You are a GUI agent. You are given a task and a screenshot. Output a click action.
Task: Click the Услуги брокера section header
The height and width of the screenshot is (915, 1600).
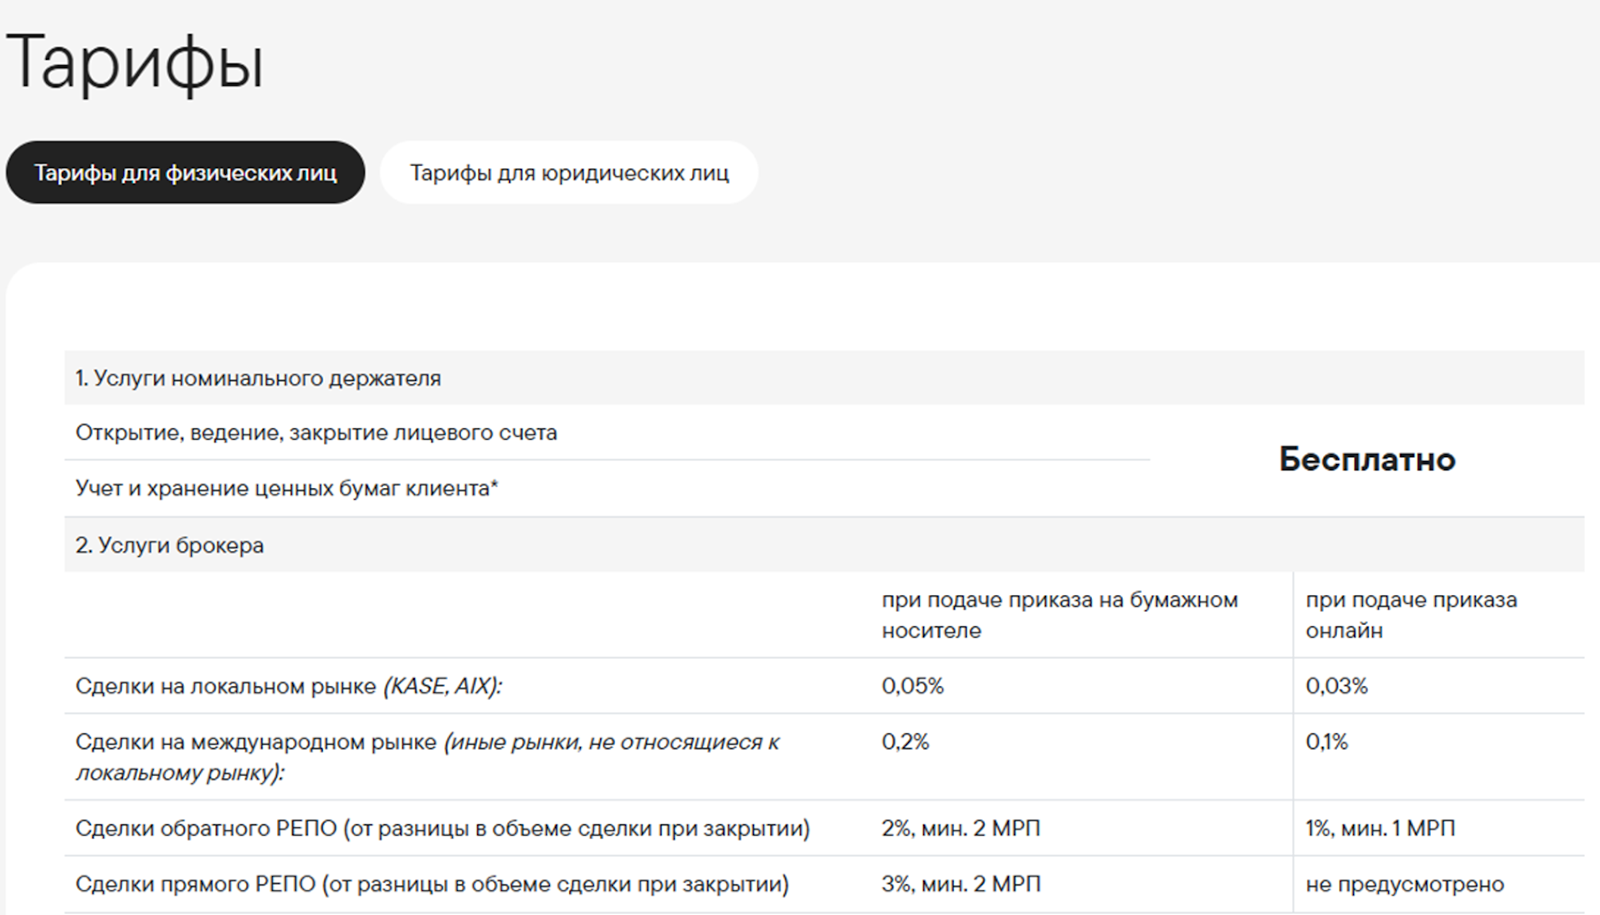tap(170, 545)
